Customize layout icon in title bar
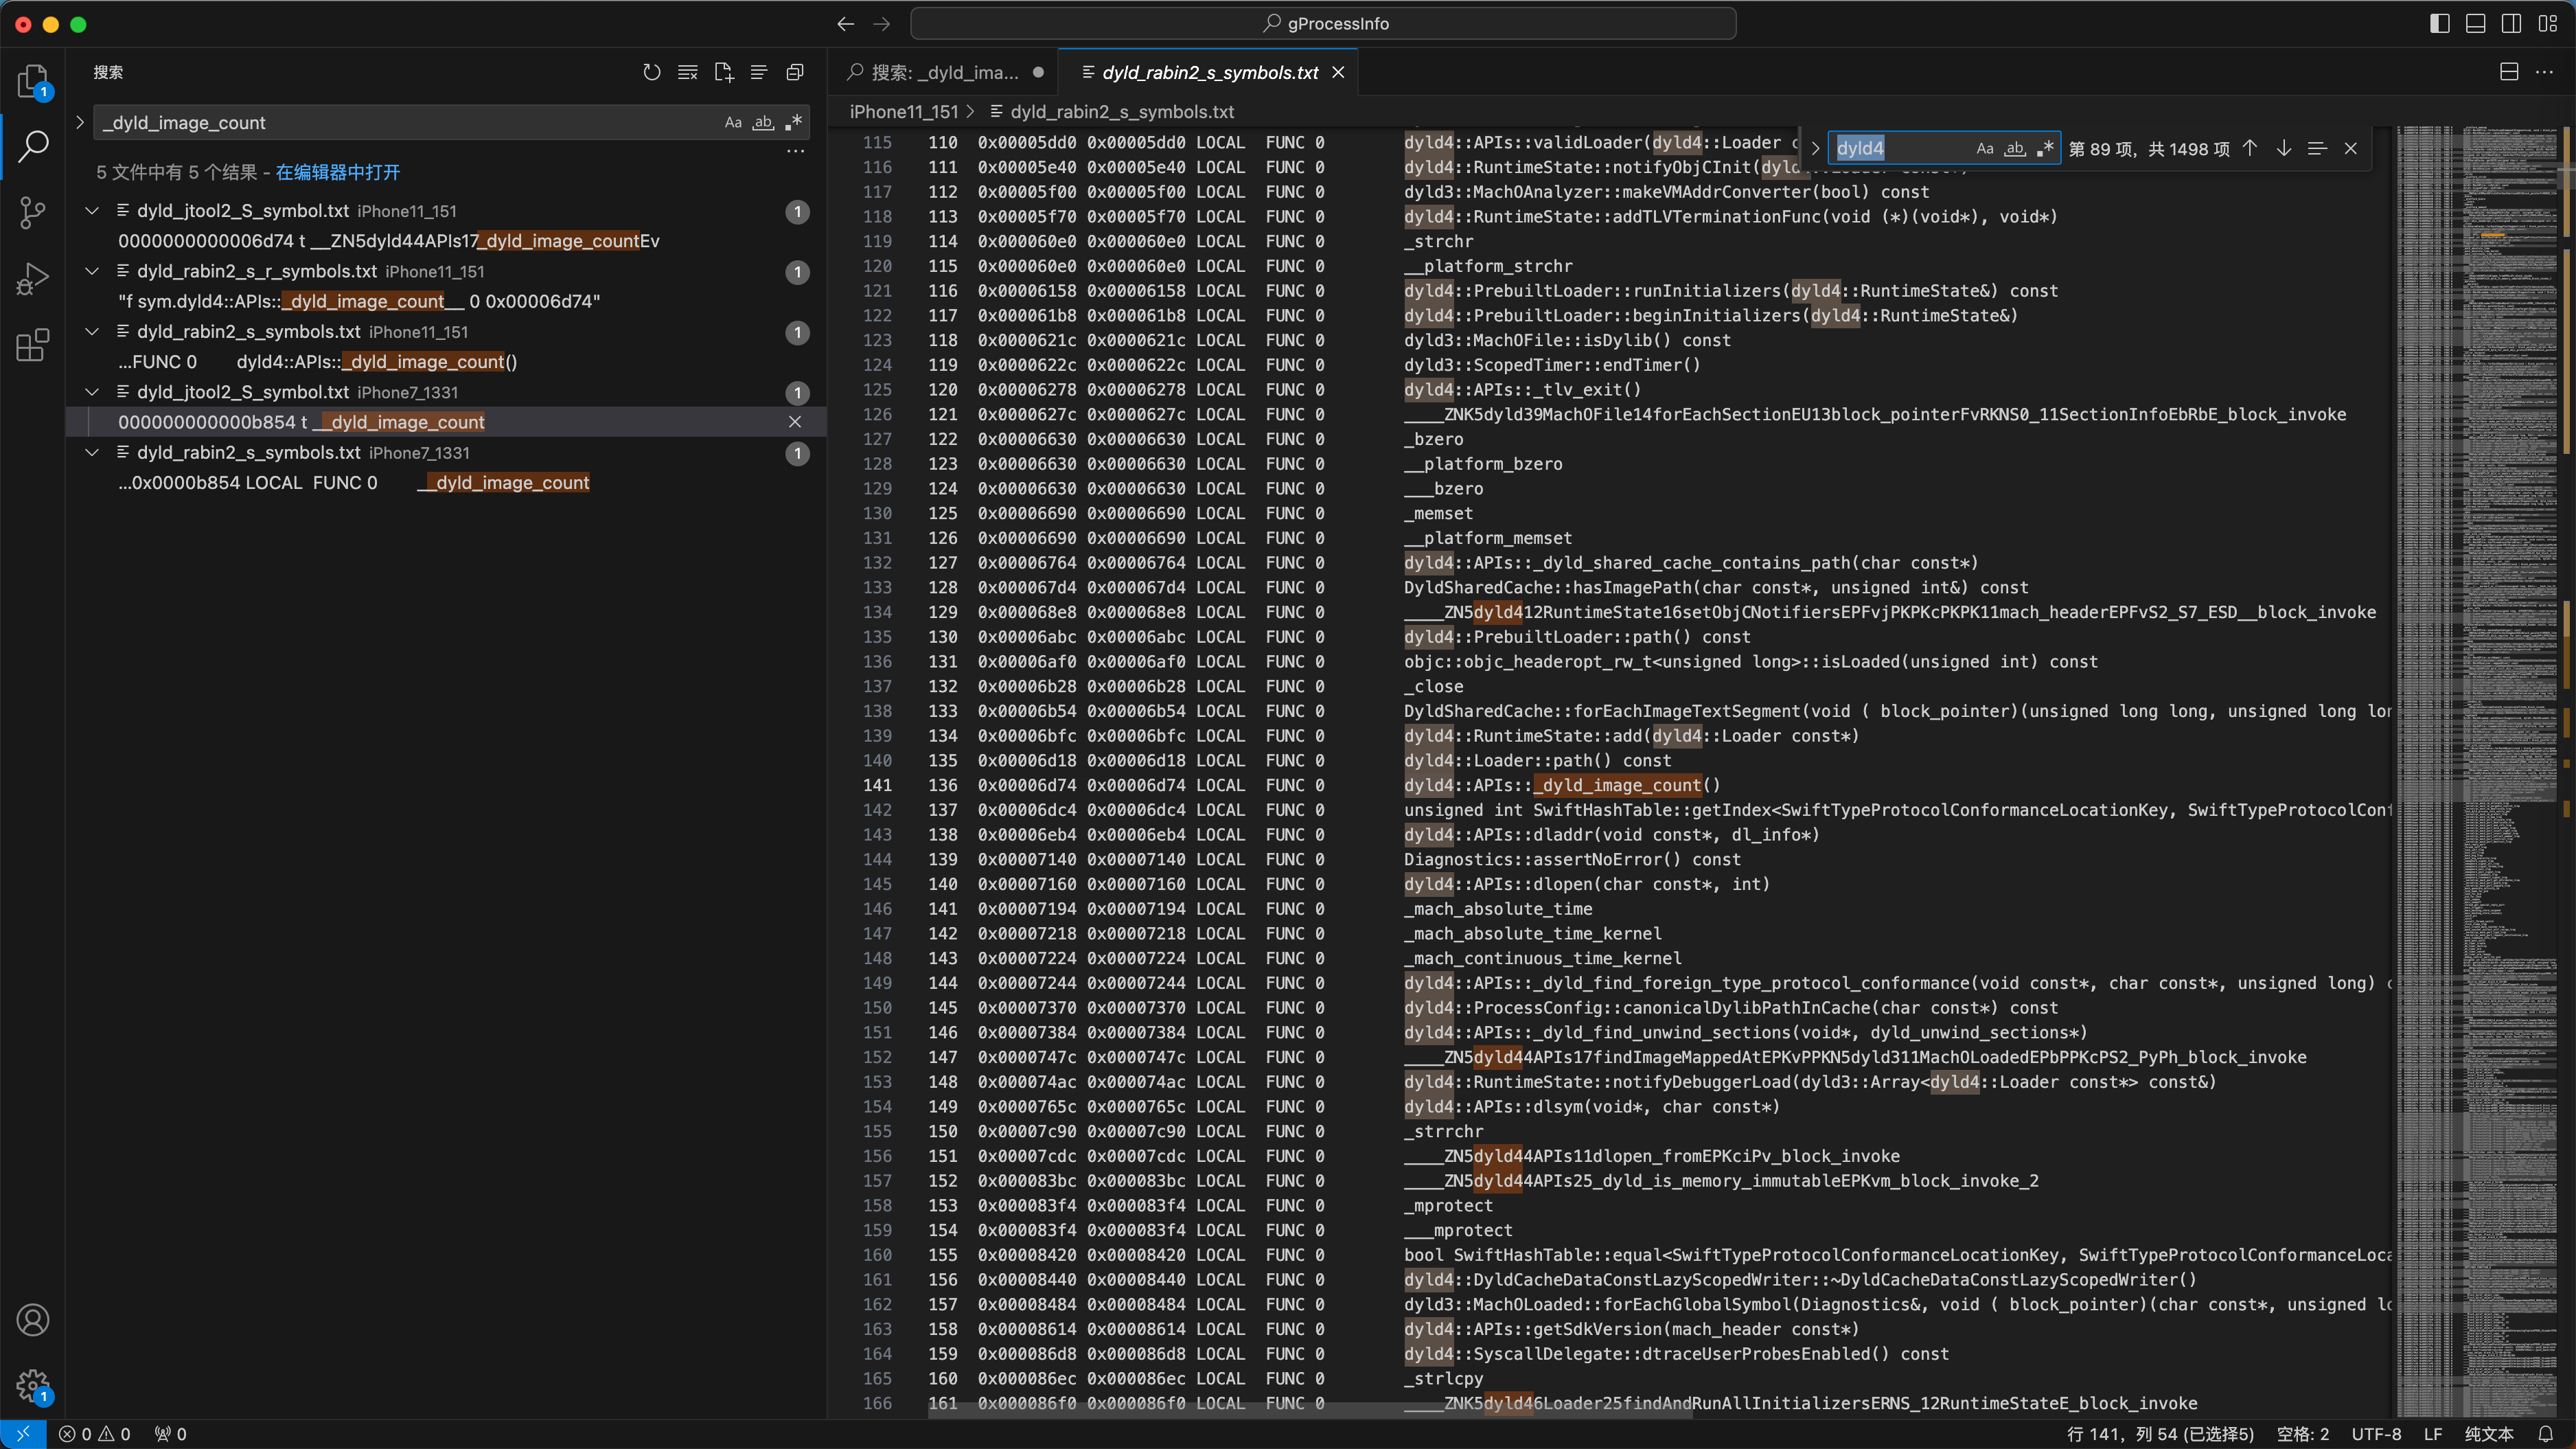This screenshot has height=1449, width=2576. (x=2547, y=24)
